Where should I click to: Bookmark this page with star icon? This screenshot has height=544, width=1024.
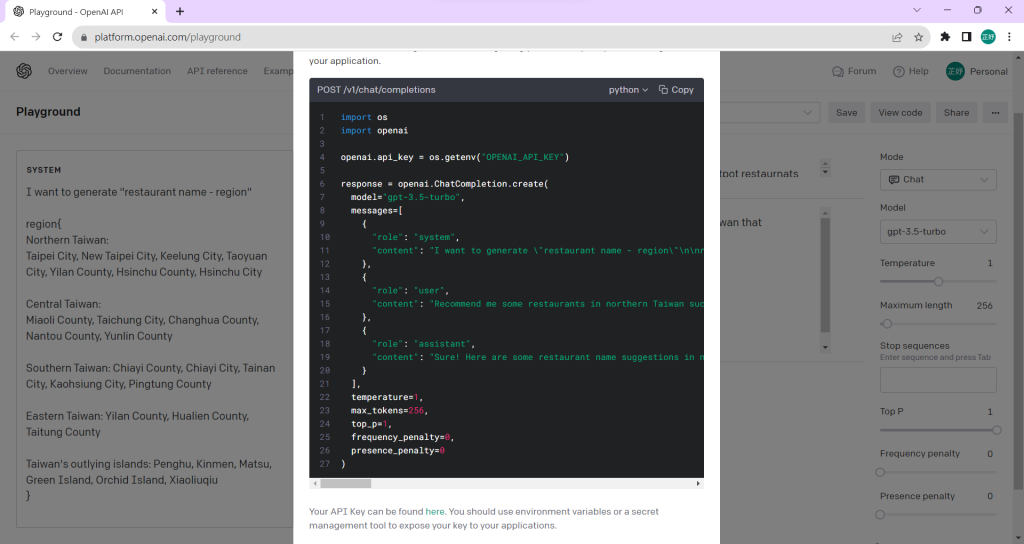[x=918, y=37]
